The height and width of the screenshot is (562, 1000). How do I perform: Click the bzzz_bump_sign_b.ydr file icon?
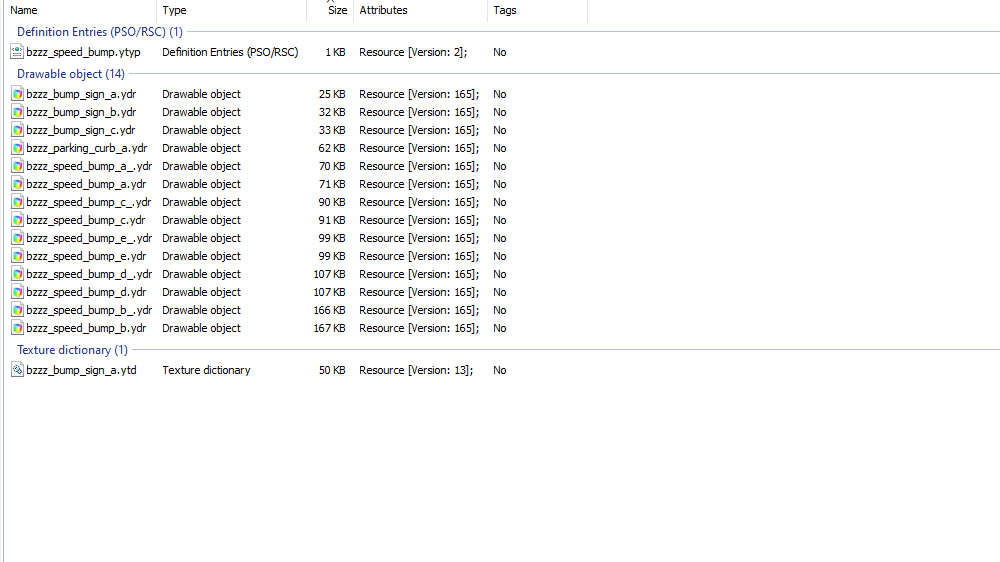tap(17, 112)
